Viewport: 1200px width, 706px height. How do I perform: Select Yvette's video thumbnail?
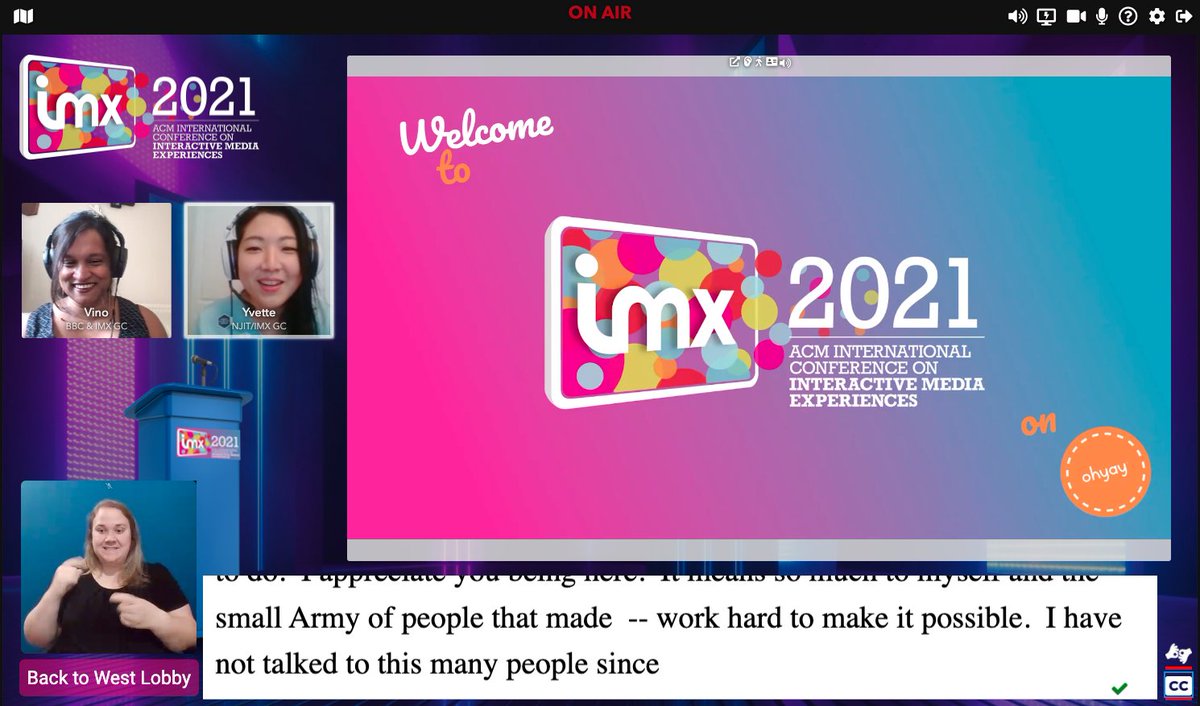[x=259, y=265]
